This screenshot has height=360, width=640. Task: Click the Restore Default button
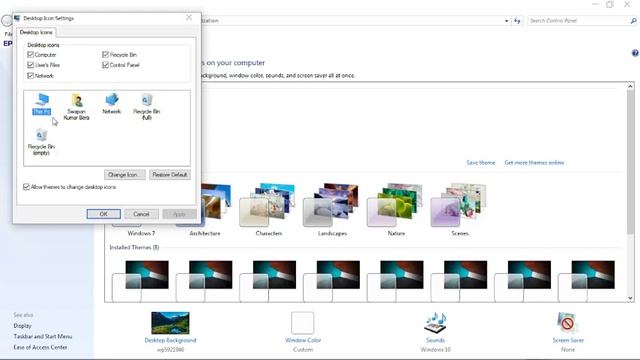click(170, 175)
